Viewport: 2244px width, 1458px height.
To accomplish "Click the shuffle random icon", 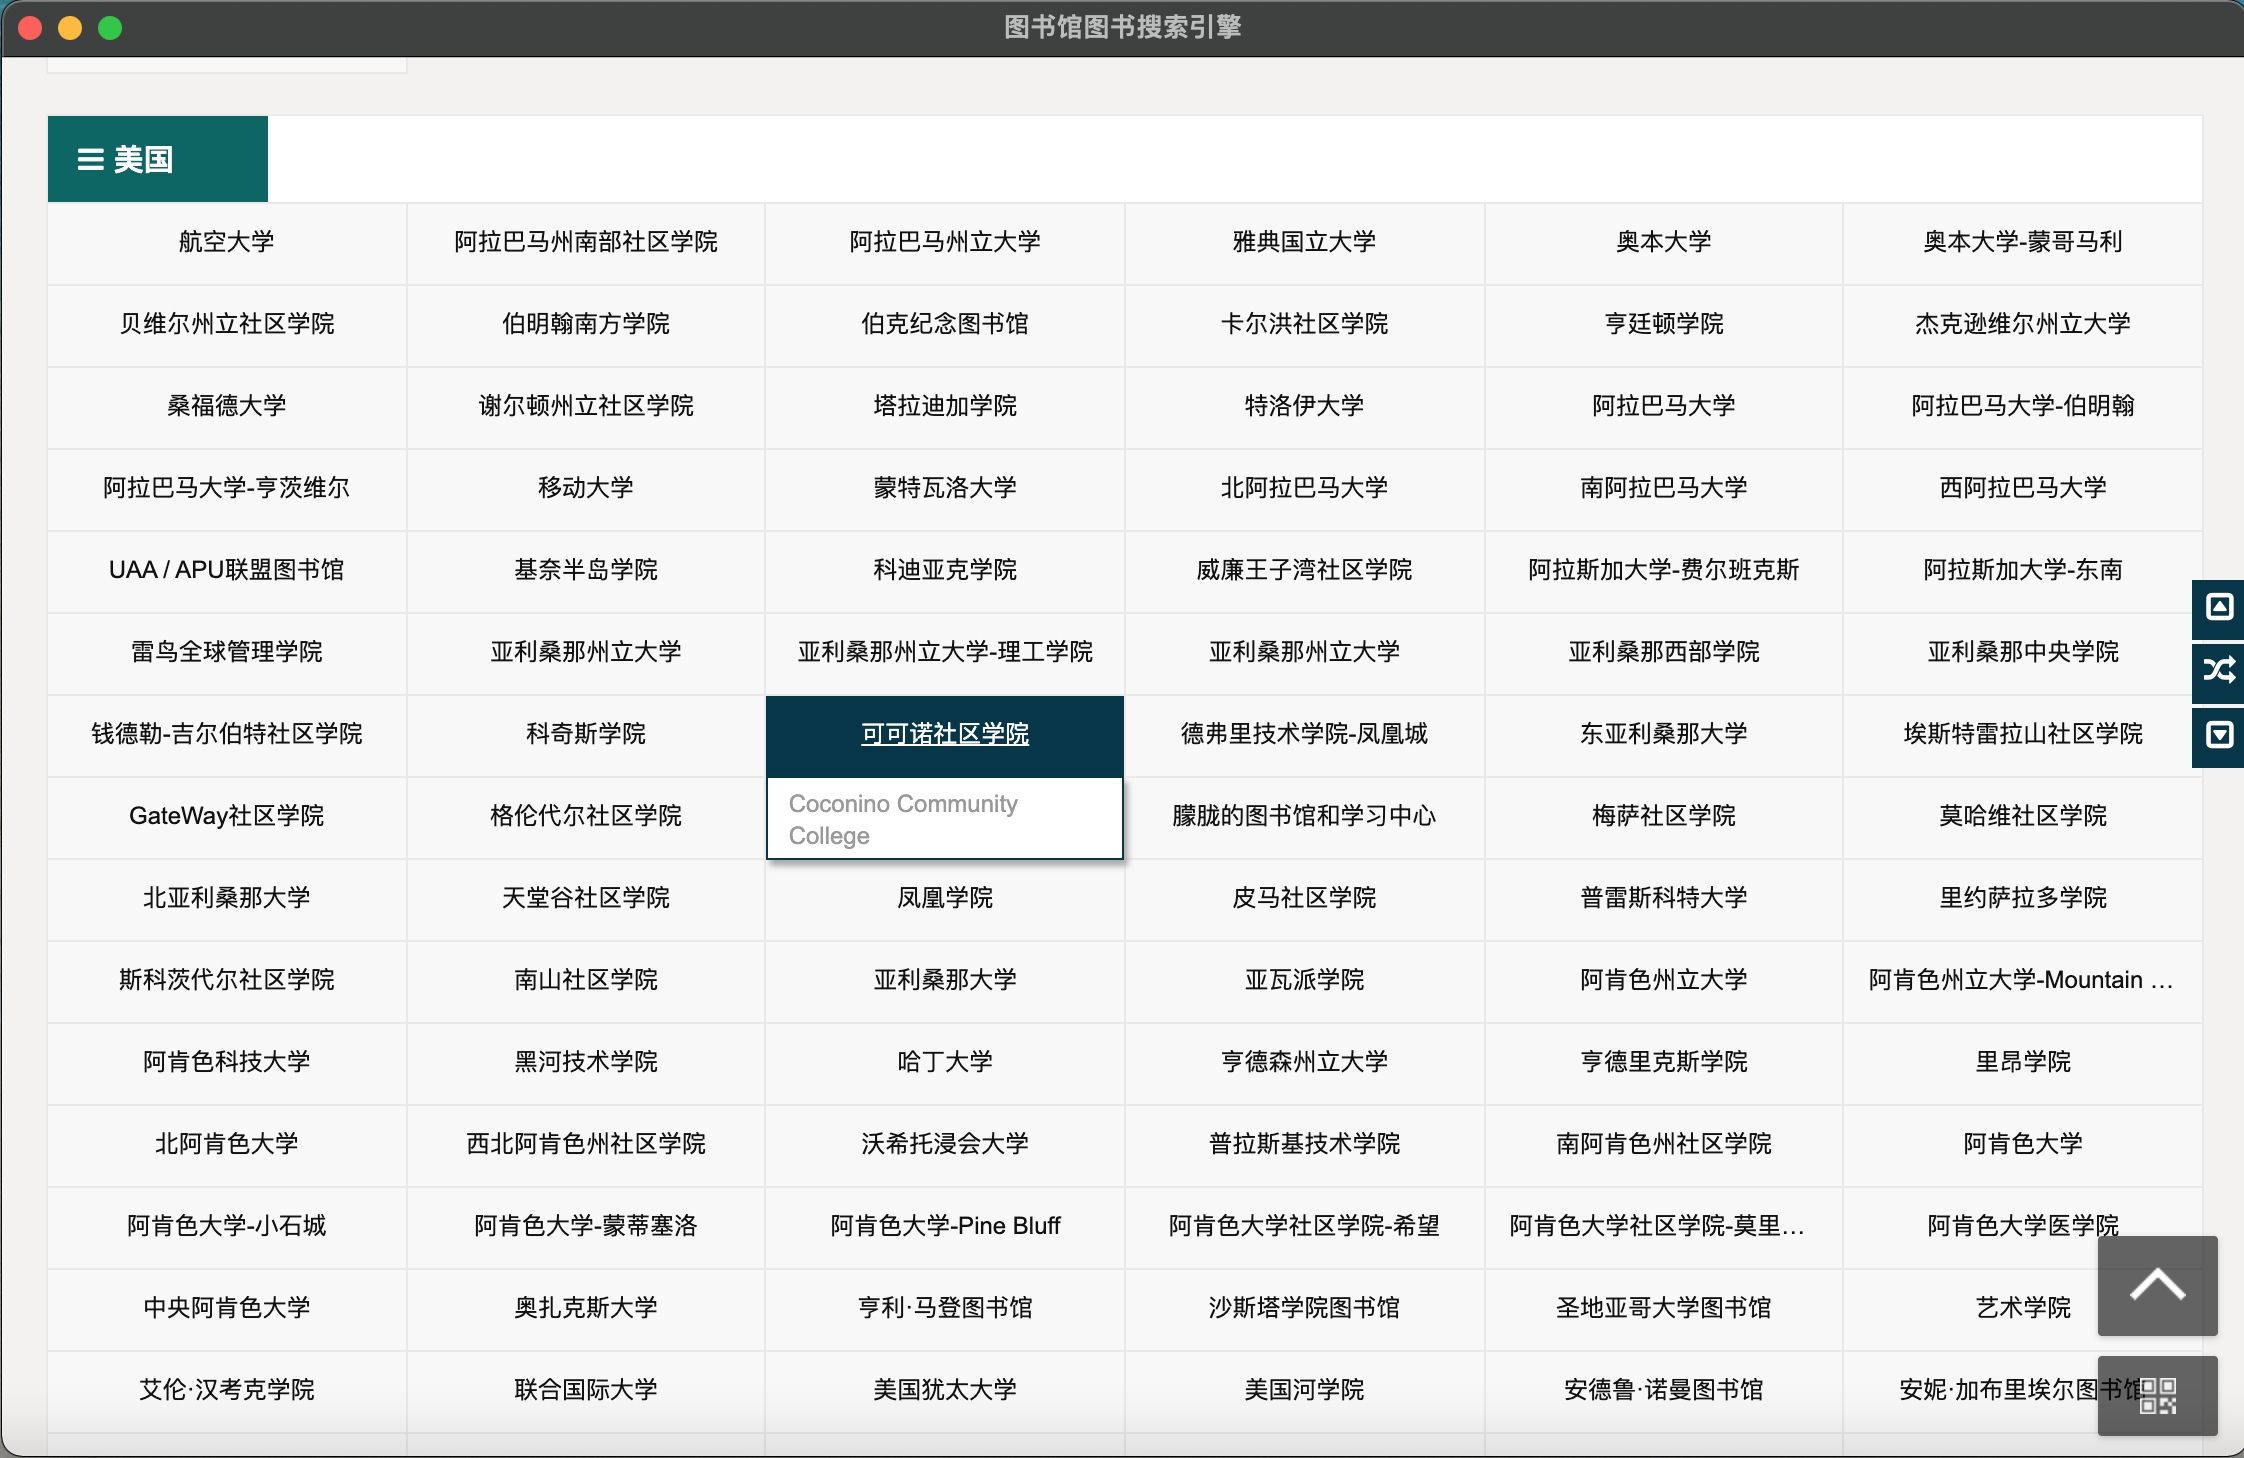I will click(x=2219, y=670).
